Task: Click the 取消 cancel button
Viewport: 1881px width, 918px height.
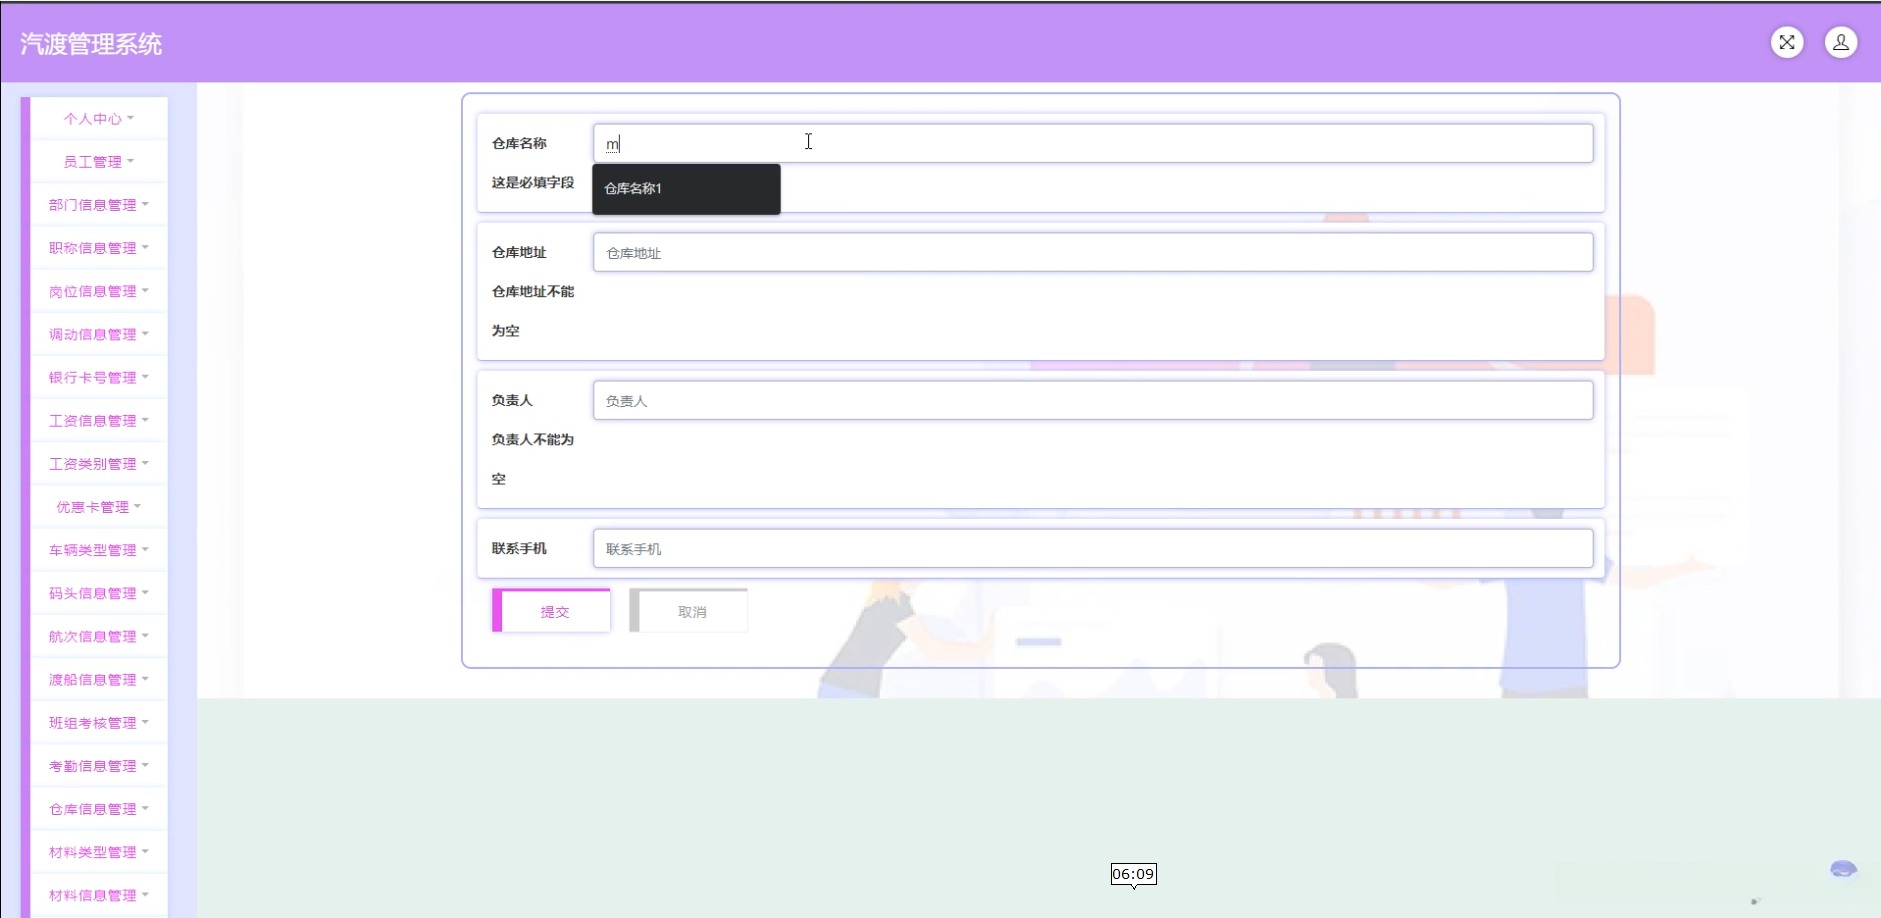Action: pos(688,611)
